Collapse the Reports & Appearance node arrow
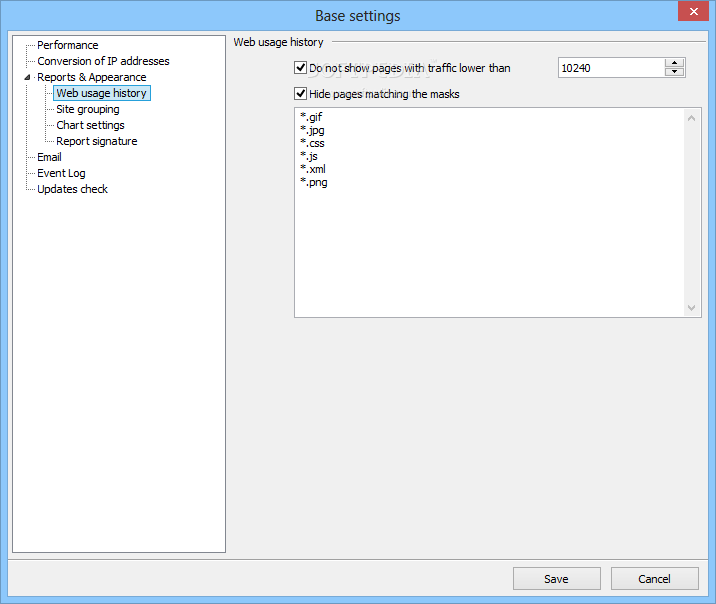 [27, 77]
